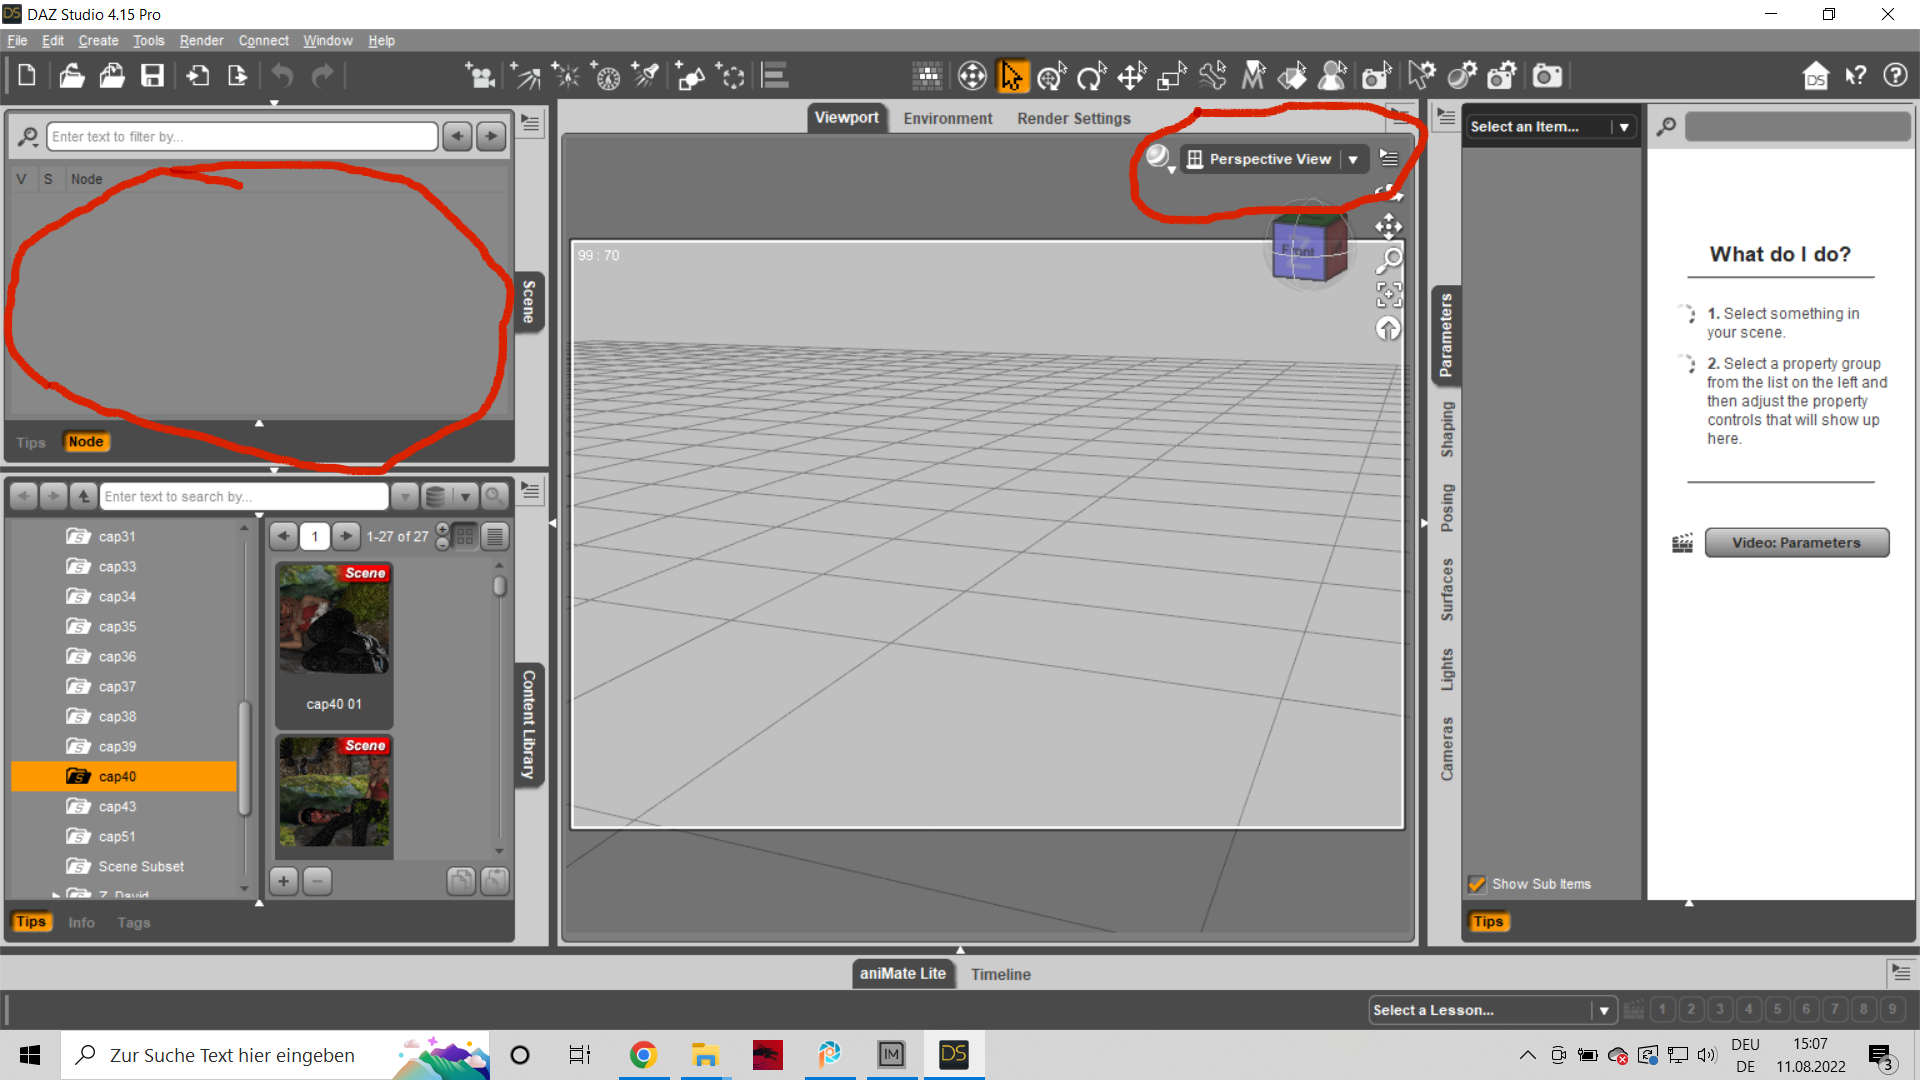Open the Render menu
This screenshot has height=1080, width=1920.
pos(201,41)
